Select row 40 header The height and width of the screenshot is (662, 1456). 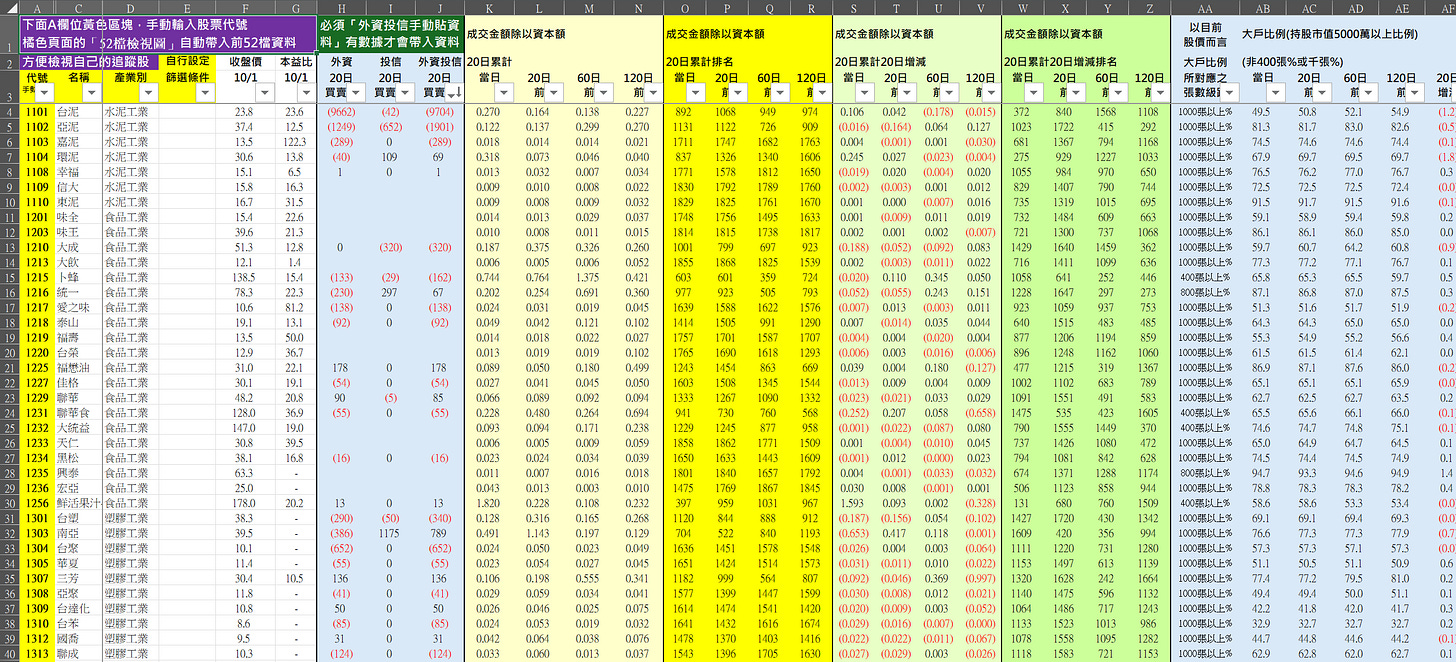point(9,654)
